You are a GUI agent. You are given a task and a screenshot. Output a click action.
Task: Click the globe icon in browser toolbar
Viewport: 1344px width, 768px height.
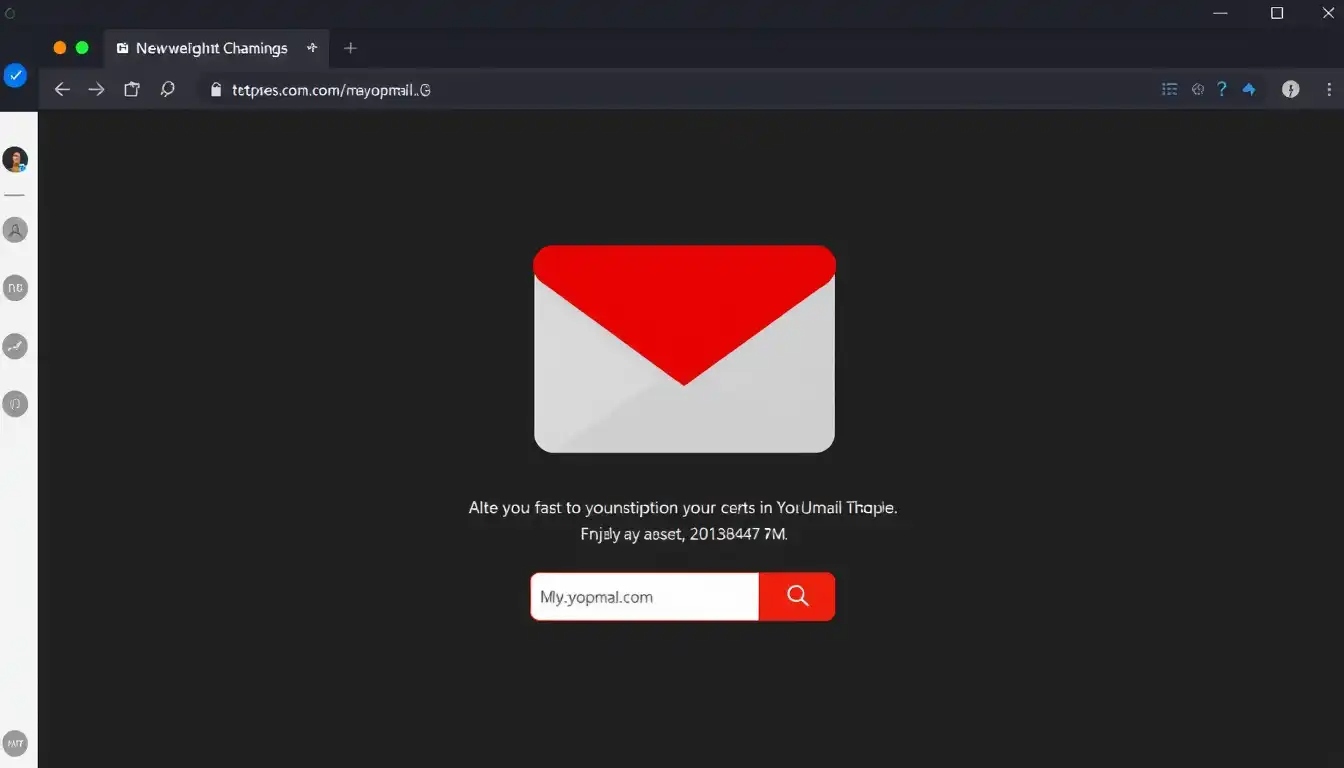1198,89
